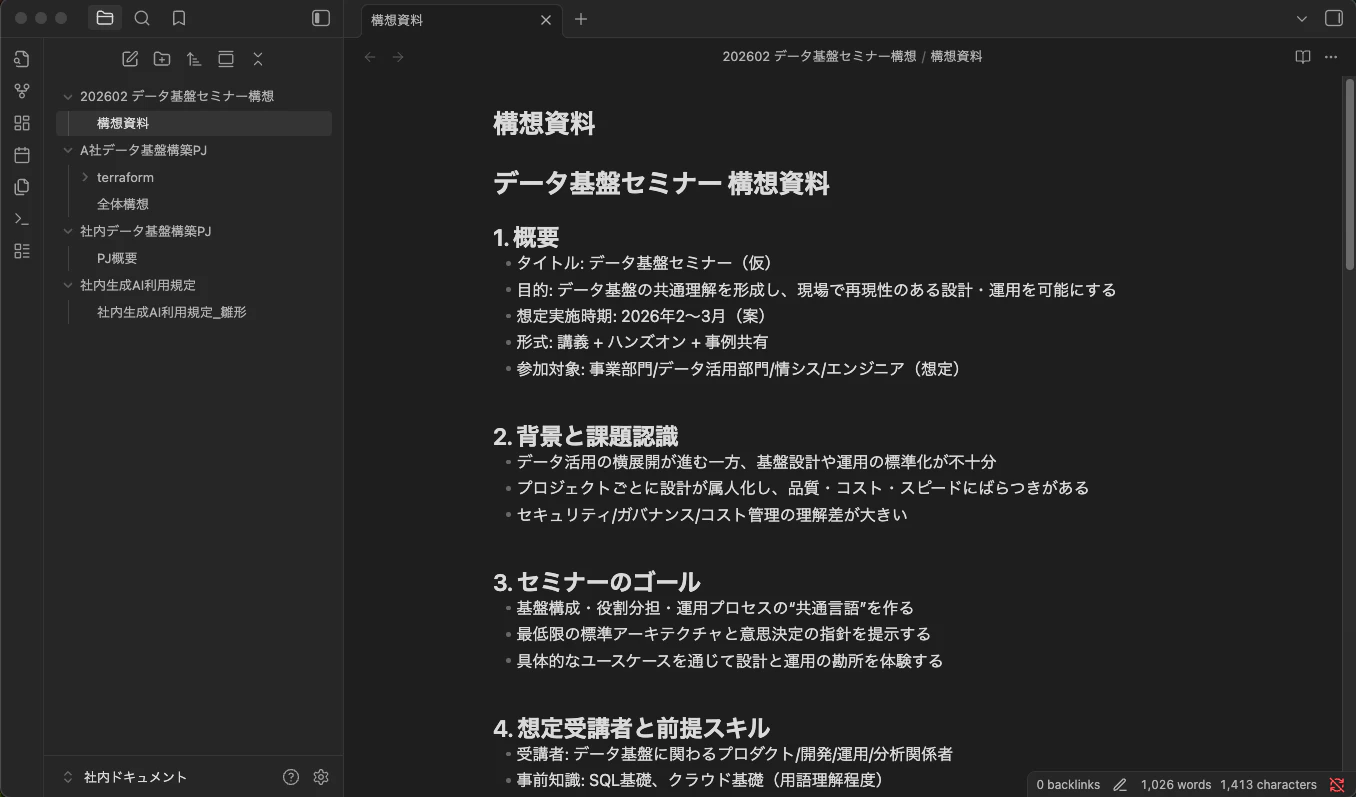Navigate forward in note history

point(398,57)
